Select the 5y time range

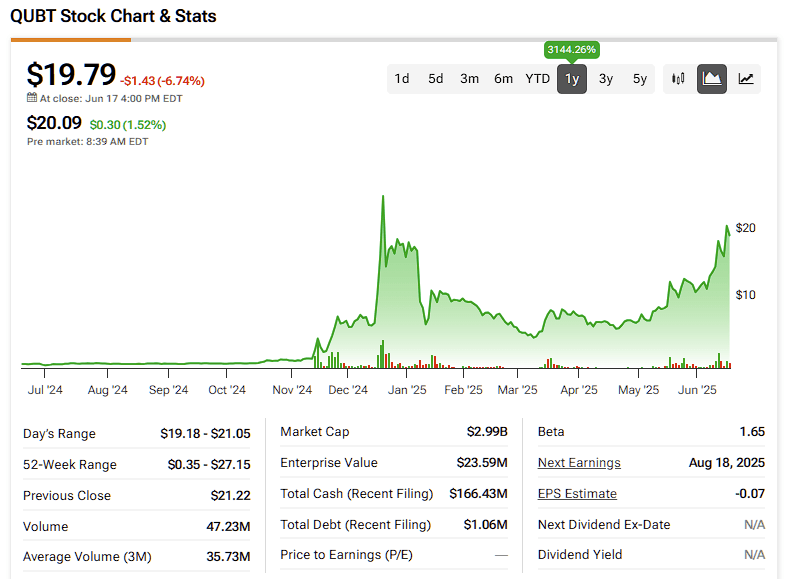(640, 79)
